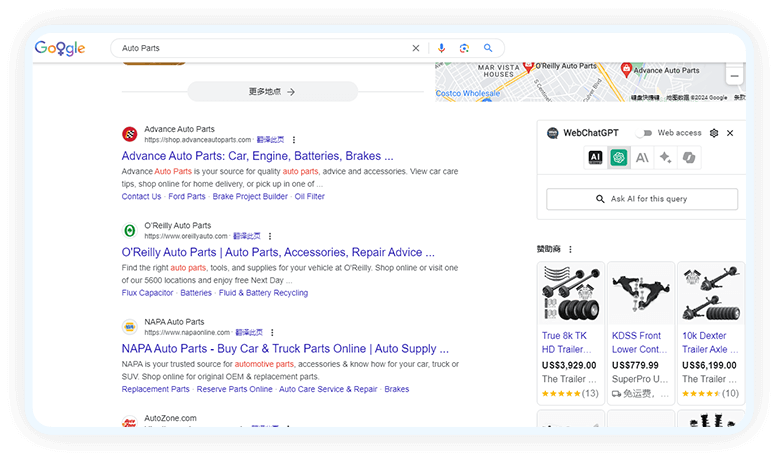779x460 pixels.
Task: Click the NAPA Auto Parts favicon
Action: 130,327
